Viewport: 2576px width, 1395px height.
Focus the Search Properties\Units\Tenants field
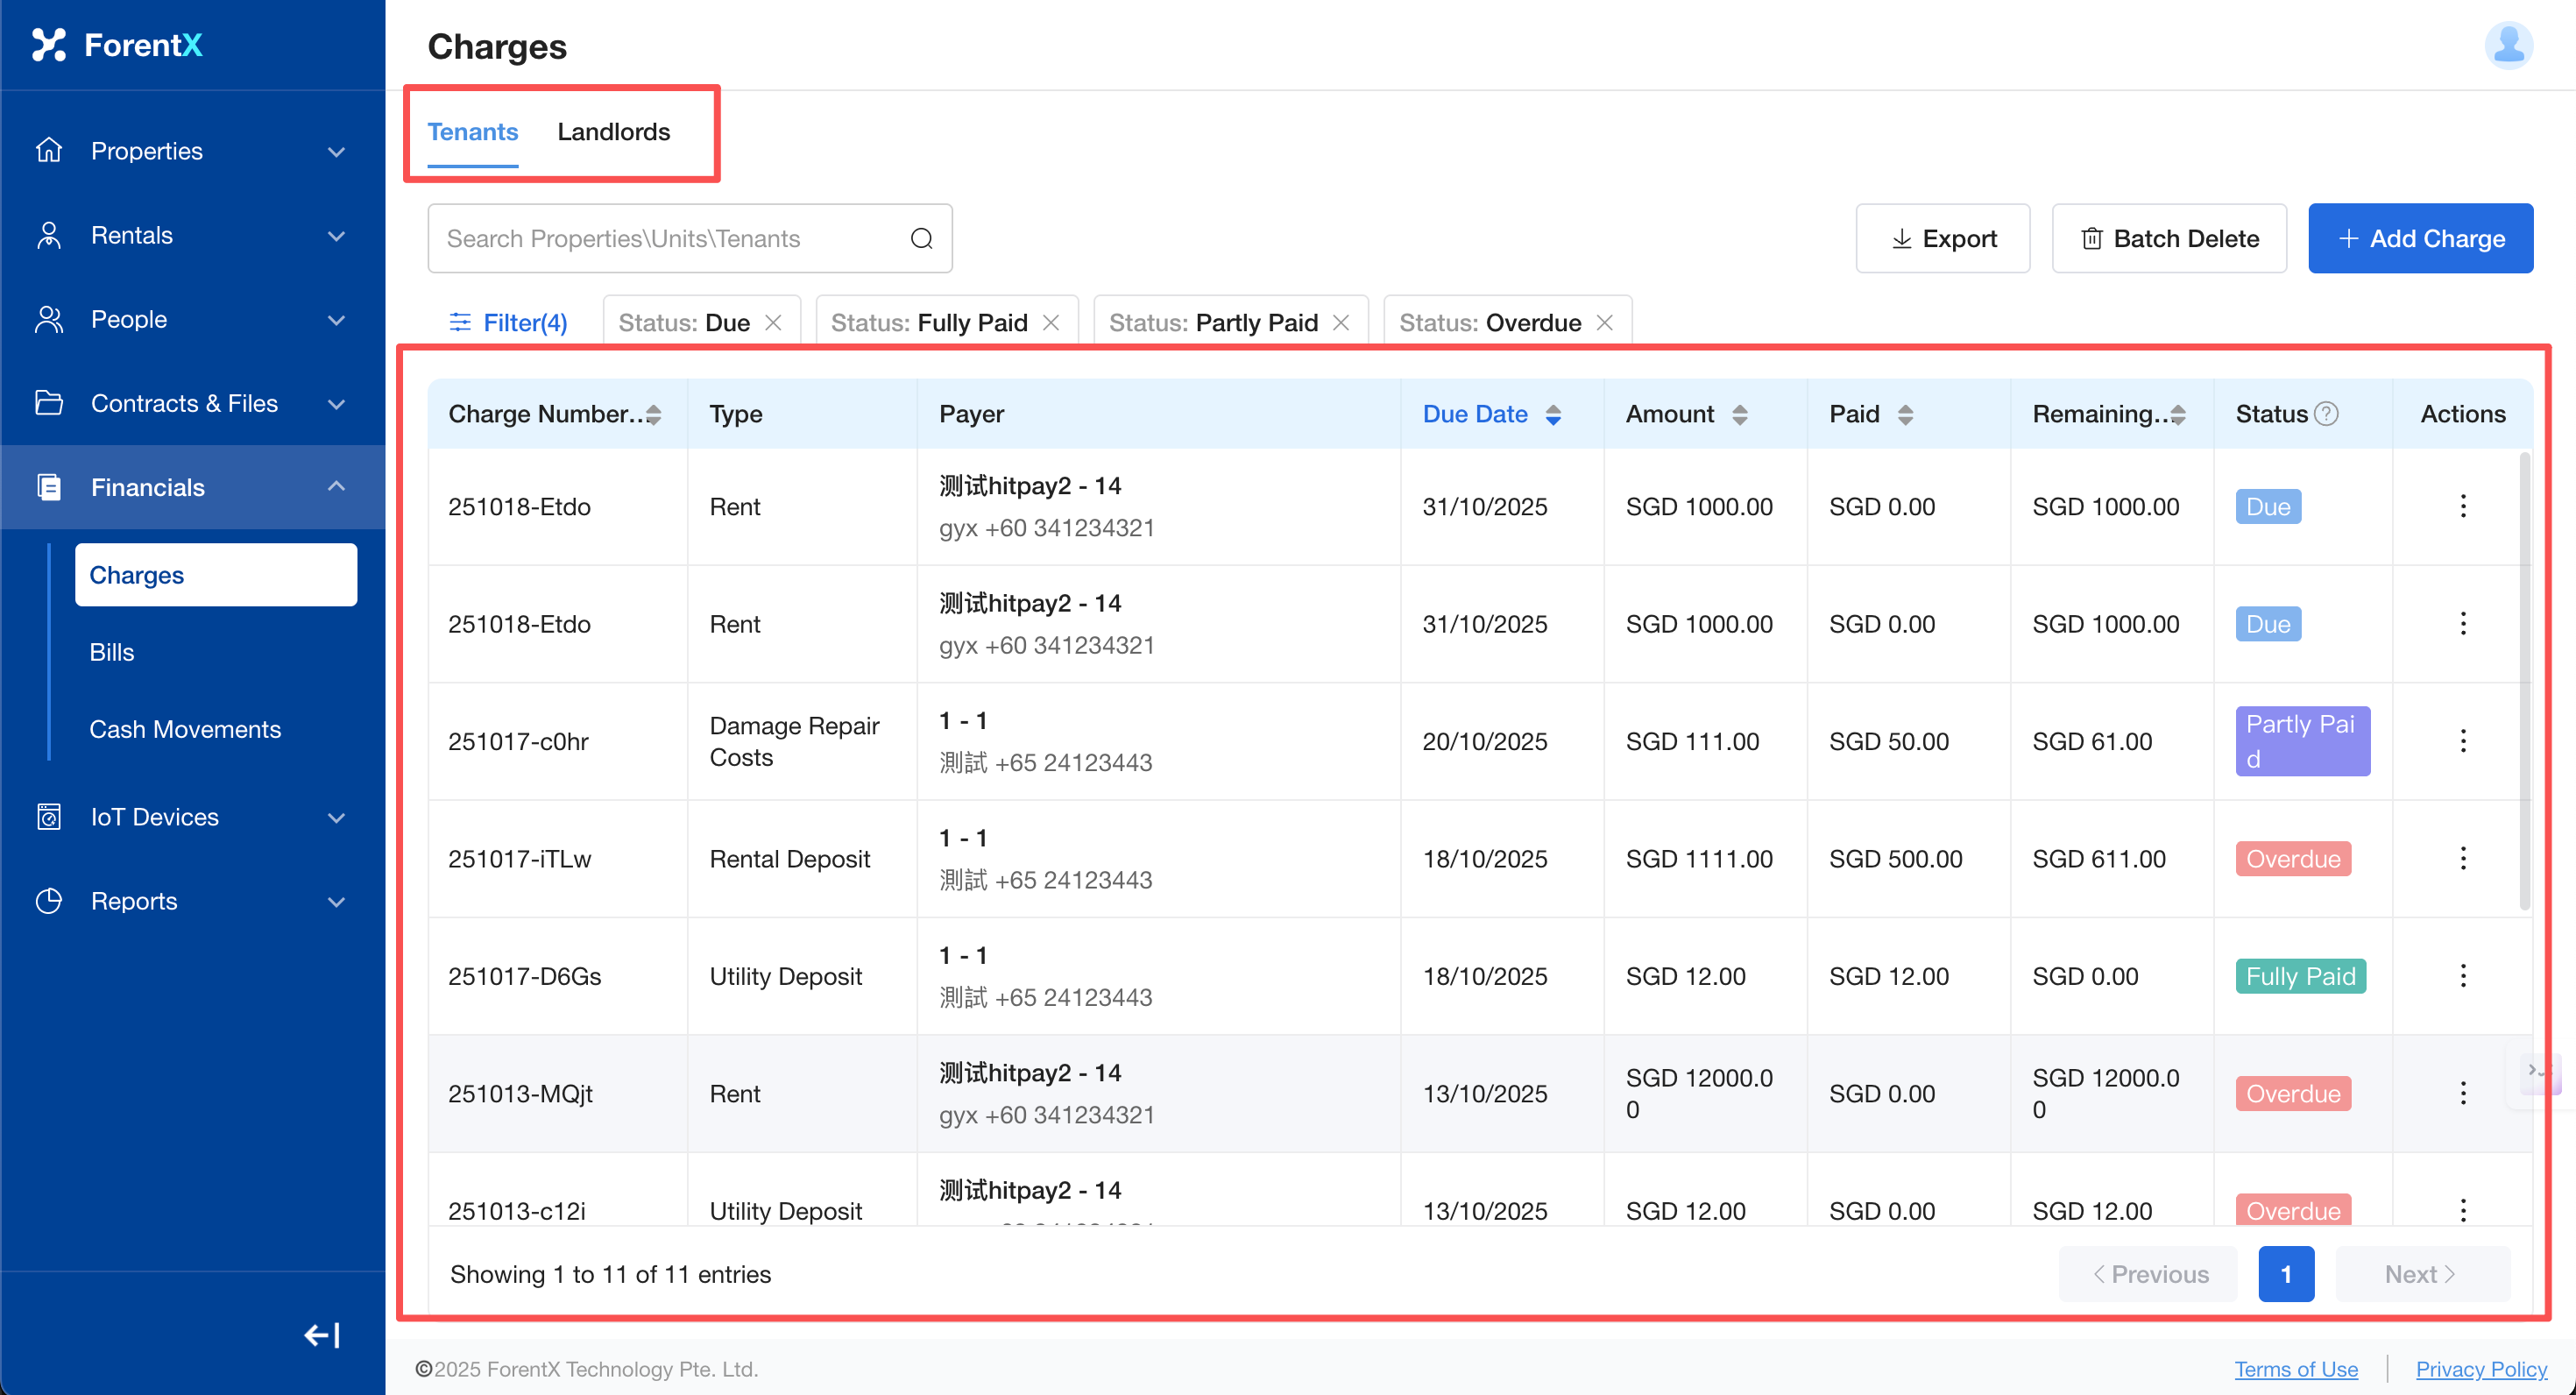coord(670,239)
